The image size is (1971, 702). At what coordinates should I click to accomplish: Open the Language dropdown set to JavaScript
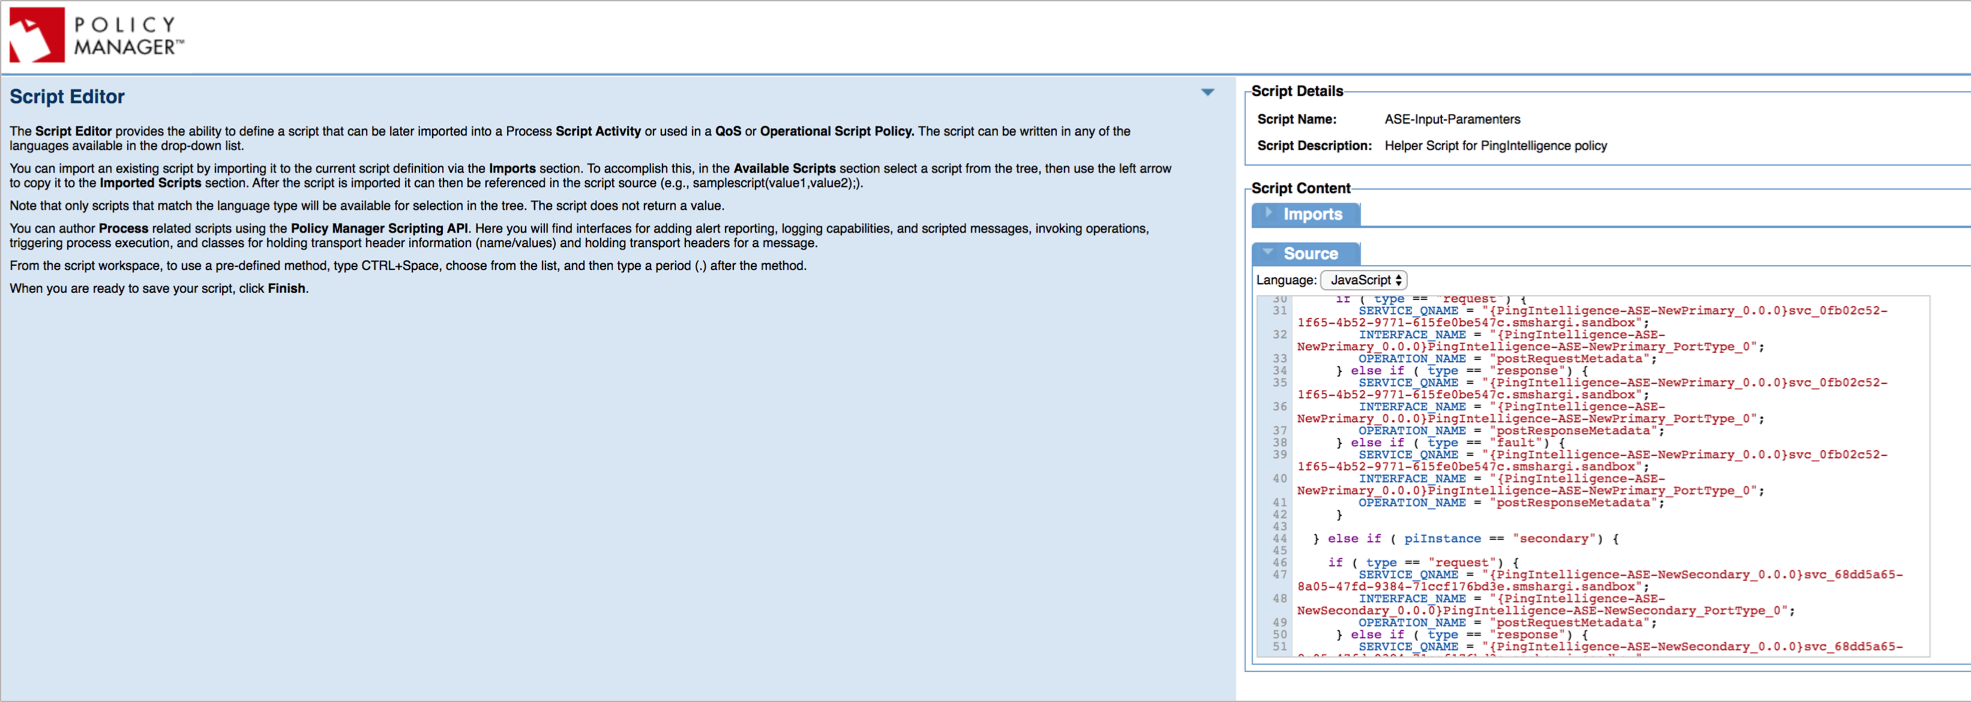coord(1364,280)
